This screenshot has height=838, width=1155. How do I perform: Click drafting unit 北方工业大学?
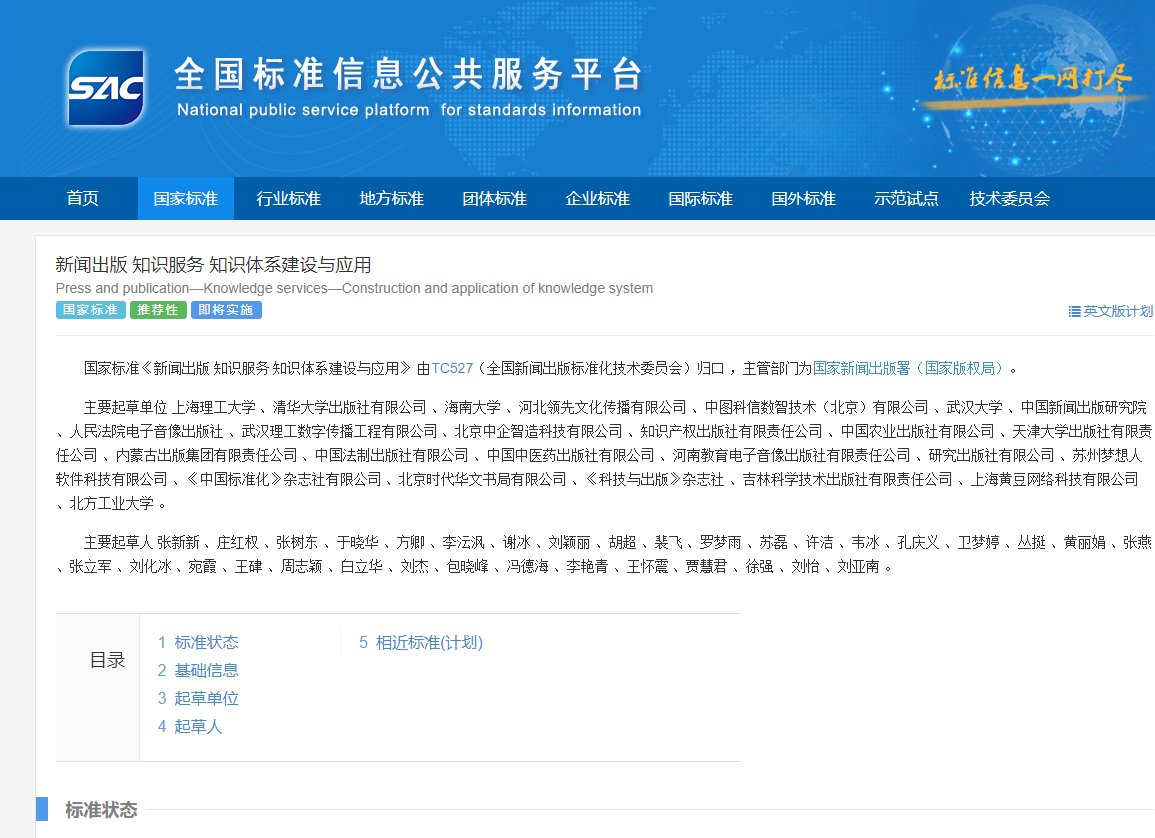pyautogui.click(x=111, y=504)
